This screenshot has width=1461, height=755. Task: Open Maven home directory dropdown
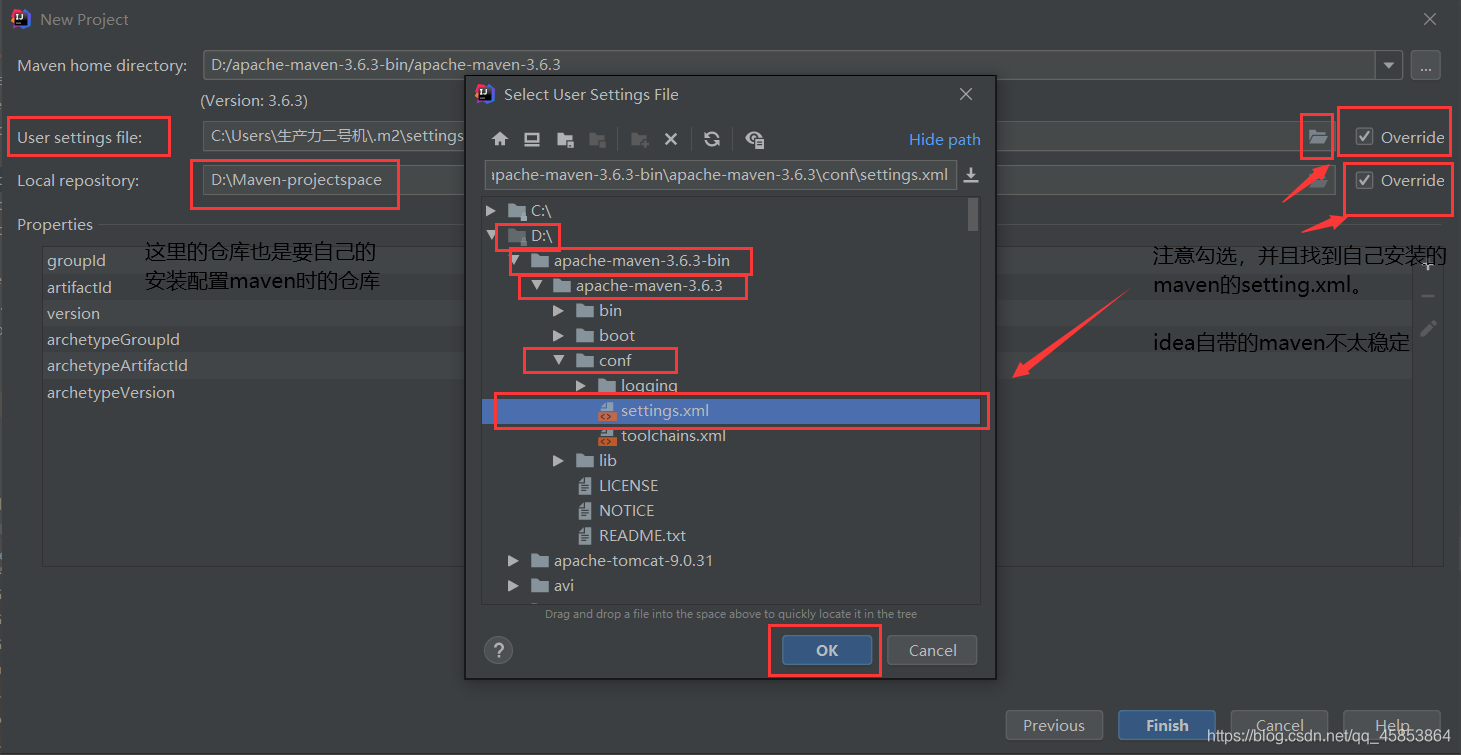click(x=1389, y=65)
